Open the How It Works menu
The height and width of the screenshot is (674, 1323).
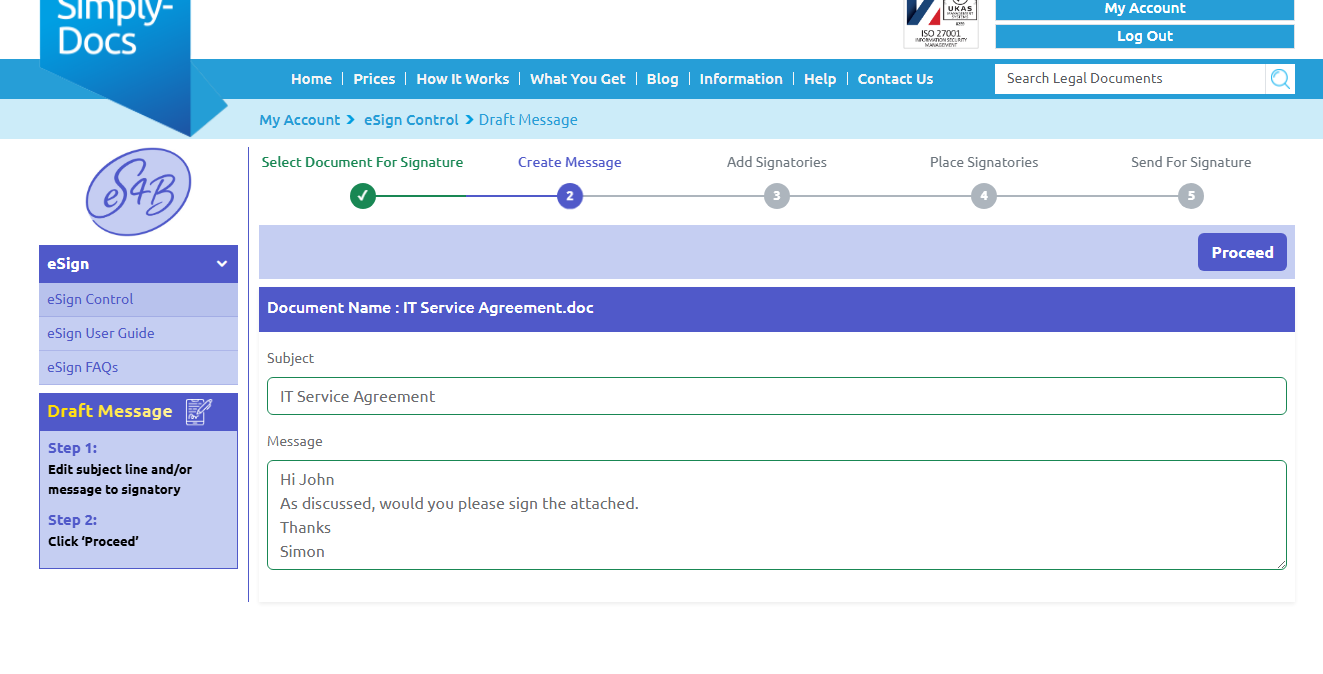tap(462, 79)
